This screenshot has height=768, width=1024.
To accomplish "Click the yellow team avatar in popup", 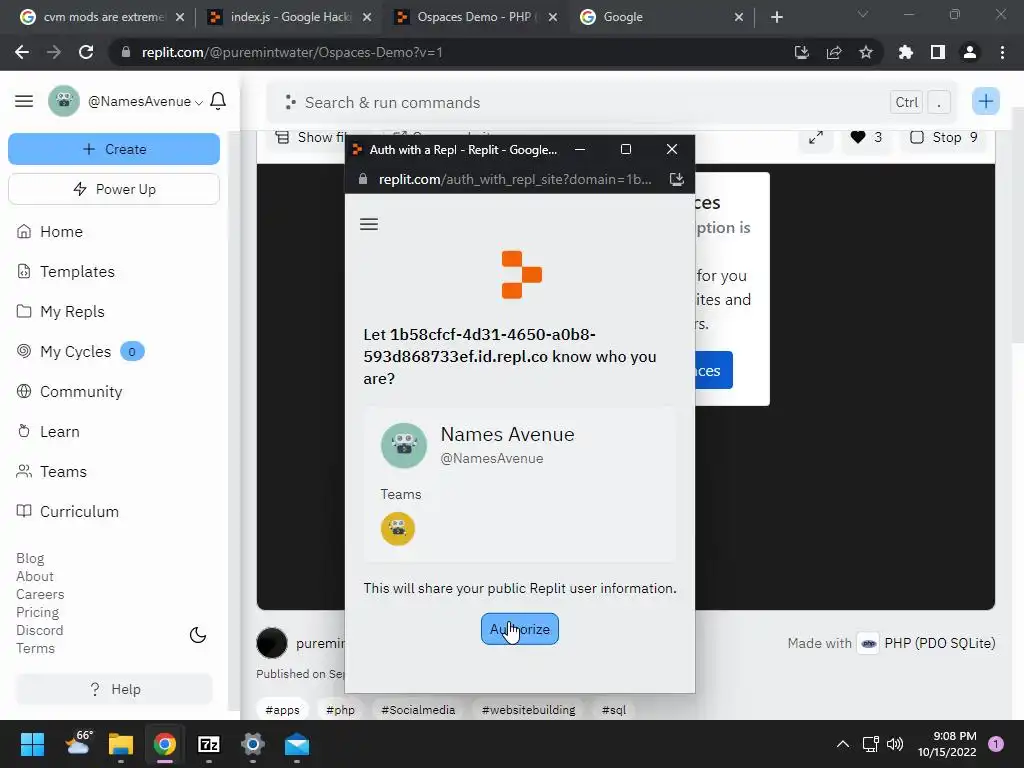I will click(398, 529).
